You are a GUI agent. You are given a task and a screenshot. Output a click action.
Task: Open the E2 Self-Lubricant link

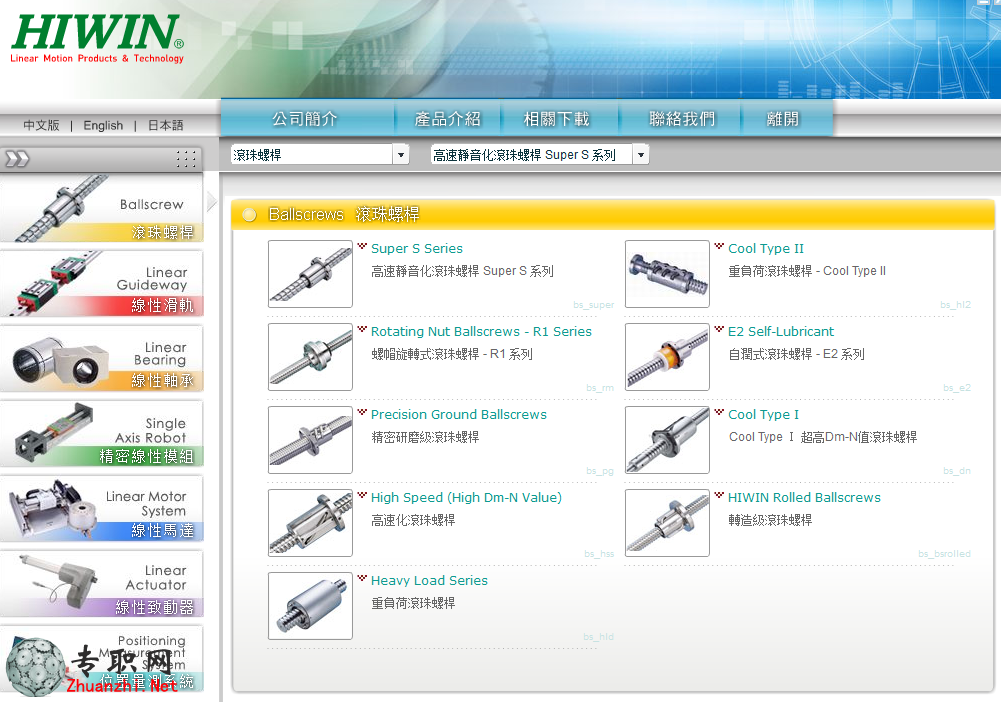pyautogui.click(x=781, y=332)
